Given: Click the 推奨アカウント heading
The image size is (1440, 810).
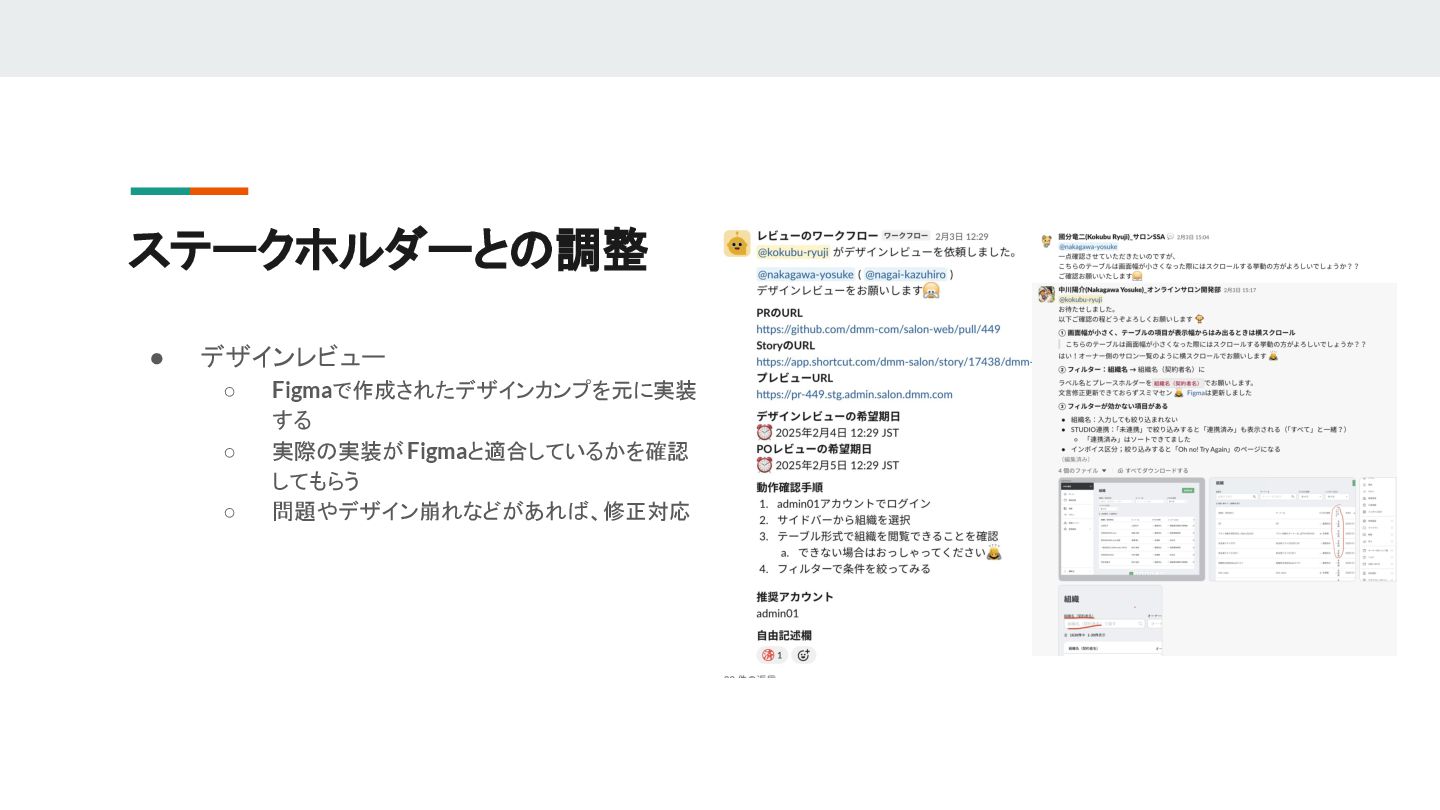Looking at the screenshot, I should (795, 597).
